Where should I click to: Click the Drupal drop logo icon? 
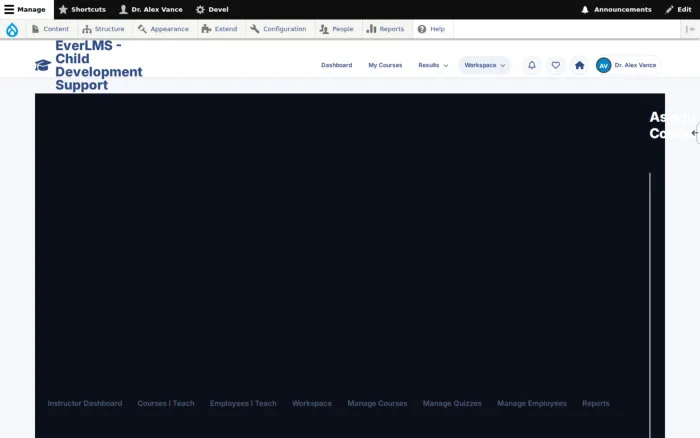[12, 29]
